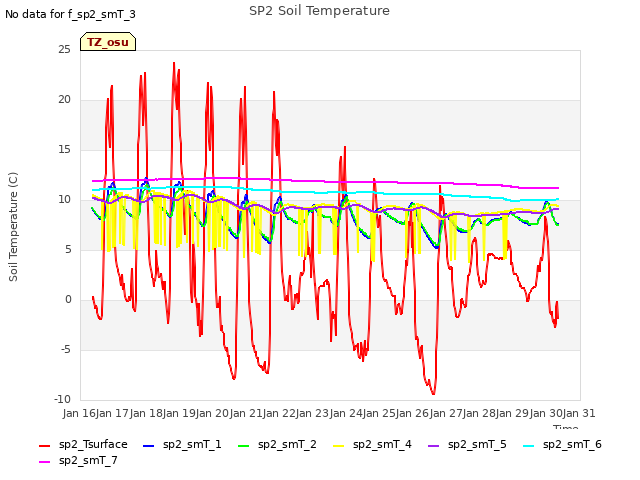The height and width of the screenshot is (480, 640).
Task: Click the highest red surface temperature peak
Action: click(174, 63)
